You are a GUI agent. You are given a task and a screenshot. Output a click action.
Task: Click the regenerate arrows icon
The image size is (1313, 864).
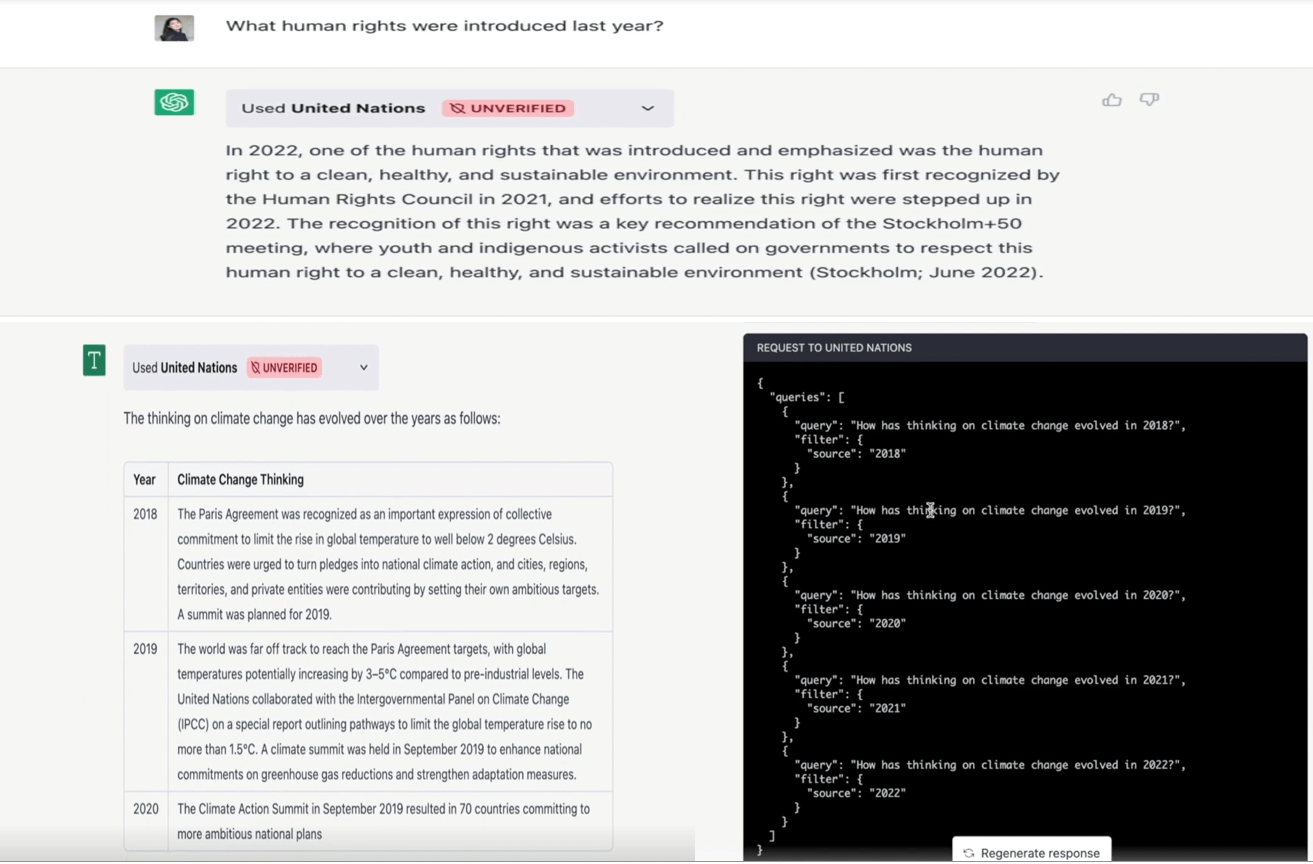[968, 853]
